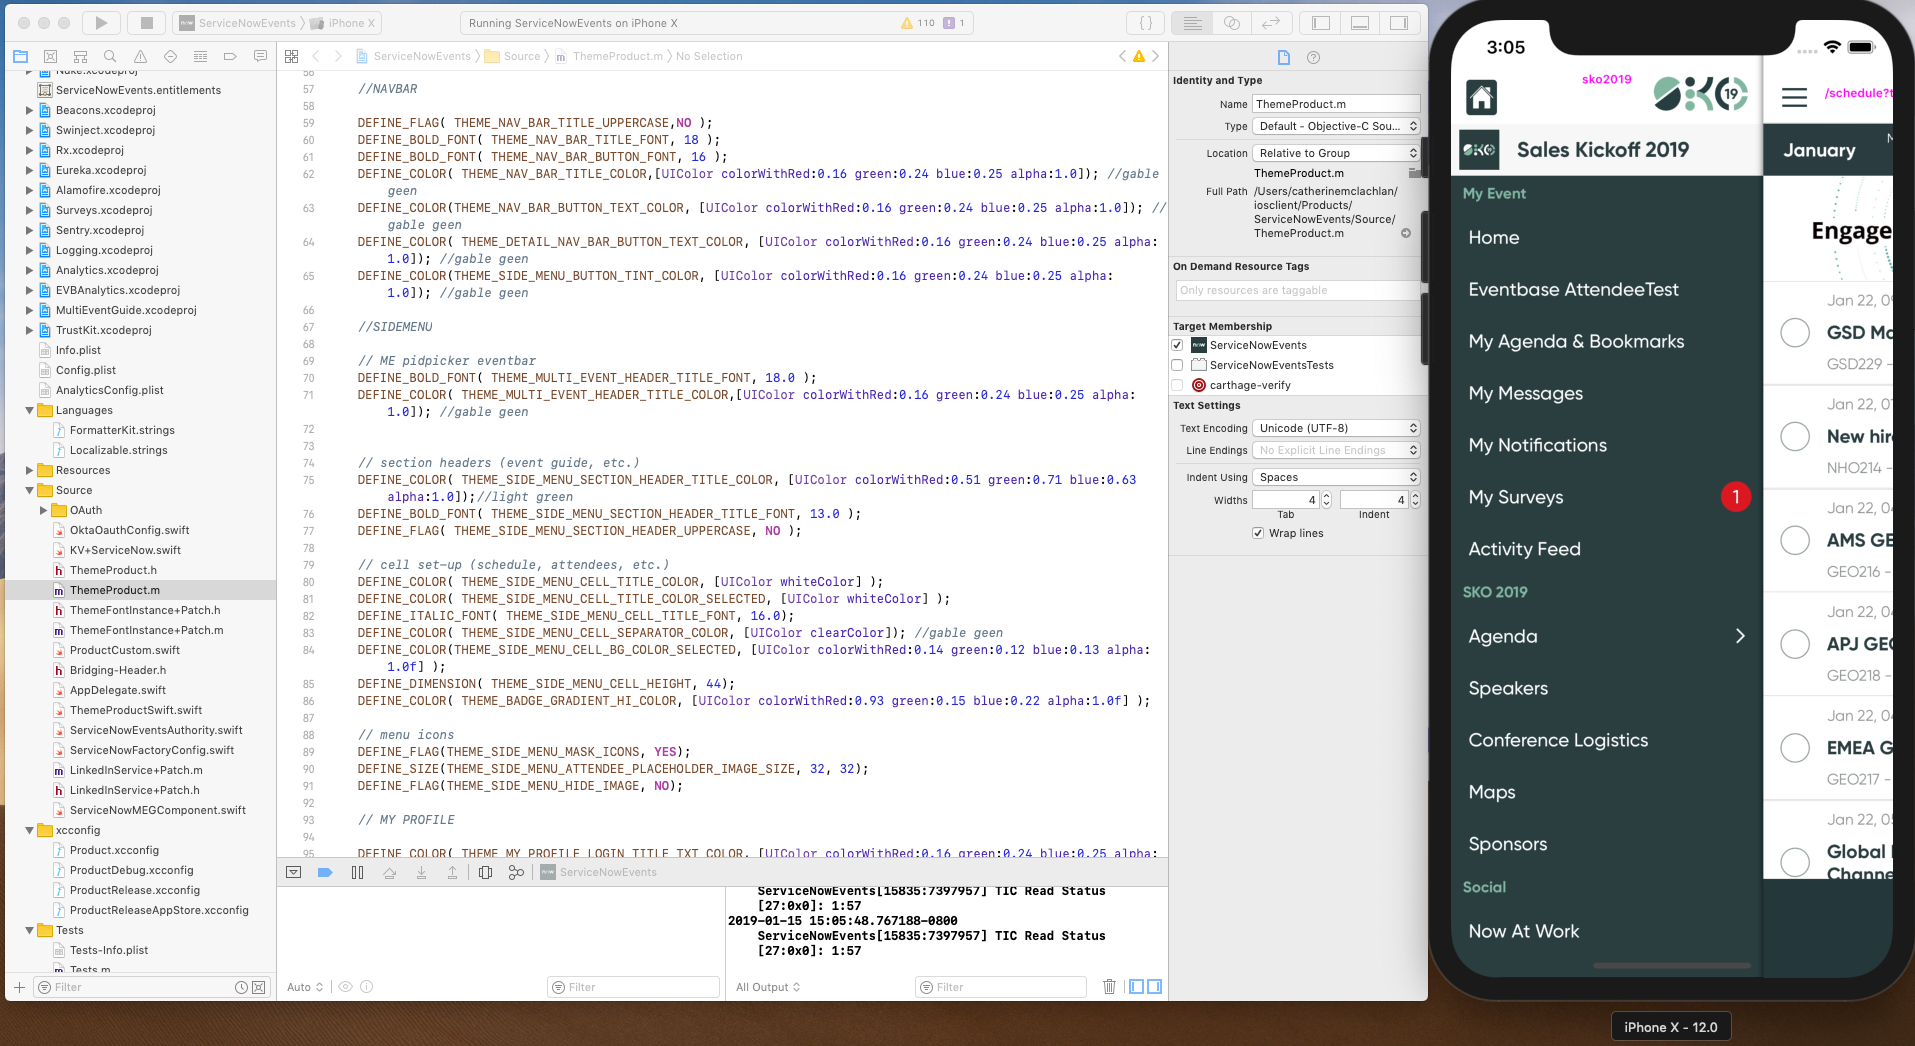
Task: Select AppDelegate.swift in the navigator
Action: pyautogui.click(x=118, y=690)
